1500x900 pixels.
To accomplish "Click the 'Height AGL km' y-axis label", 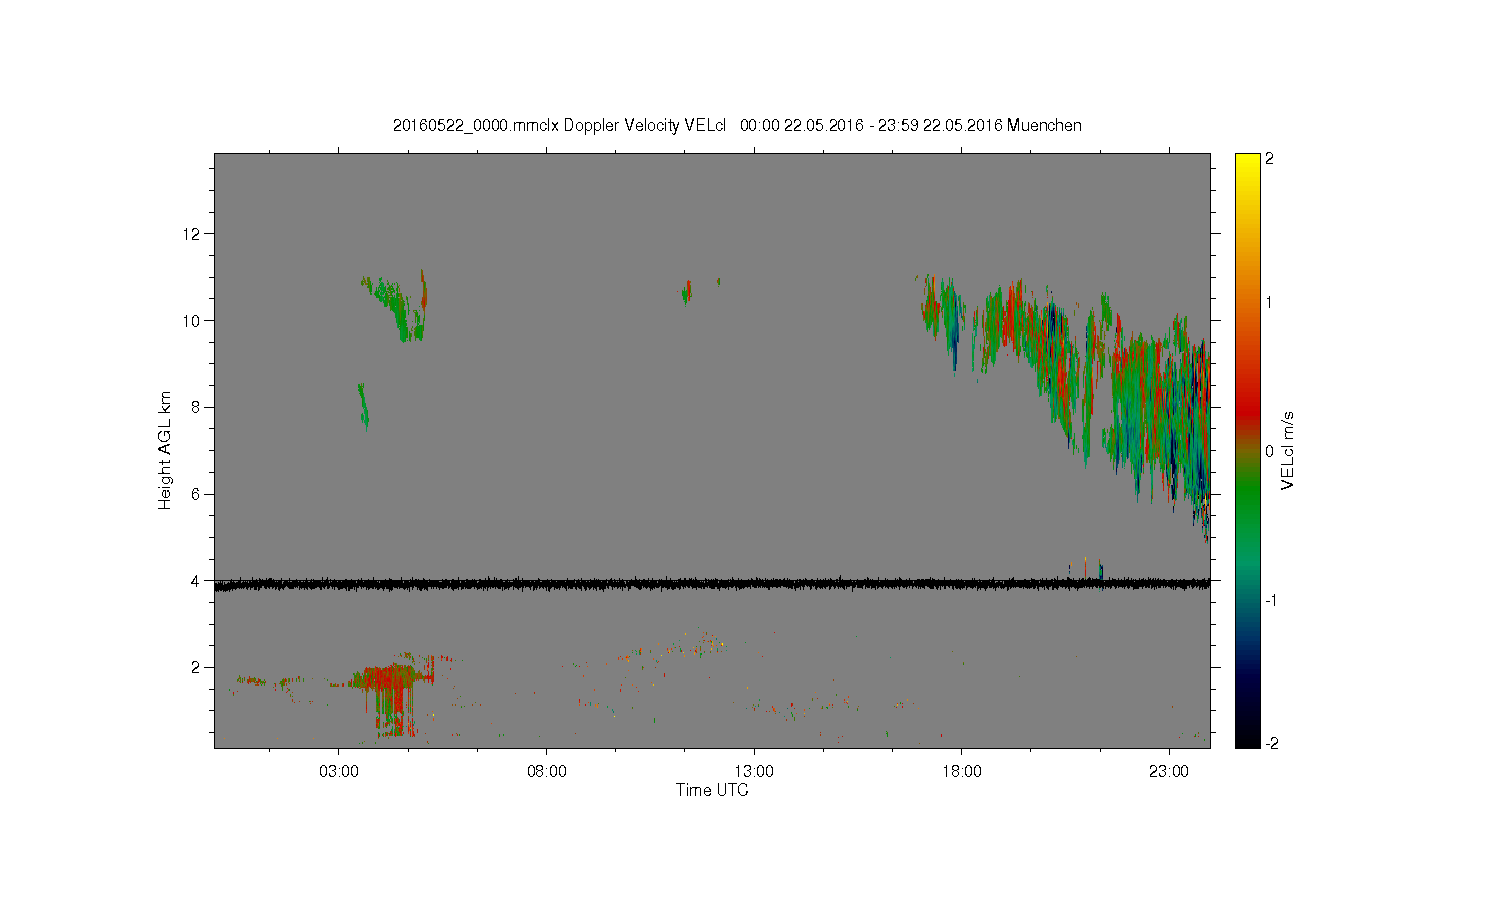I will pyautogui.click(x=165, y=450).
